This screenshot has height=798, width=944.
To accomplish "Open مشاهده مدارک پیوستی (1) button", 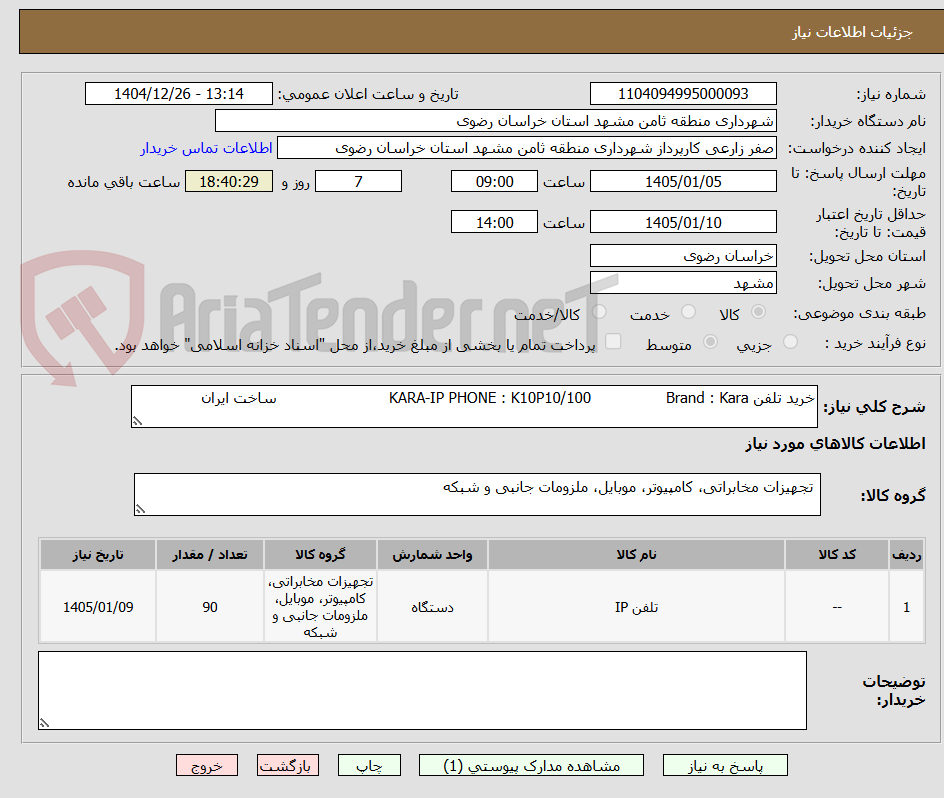I will coord(531,765).
